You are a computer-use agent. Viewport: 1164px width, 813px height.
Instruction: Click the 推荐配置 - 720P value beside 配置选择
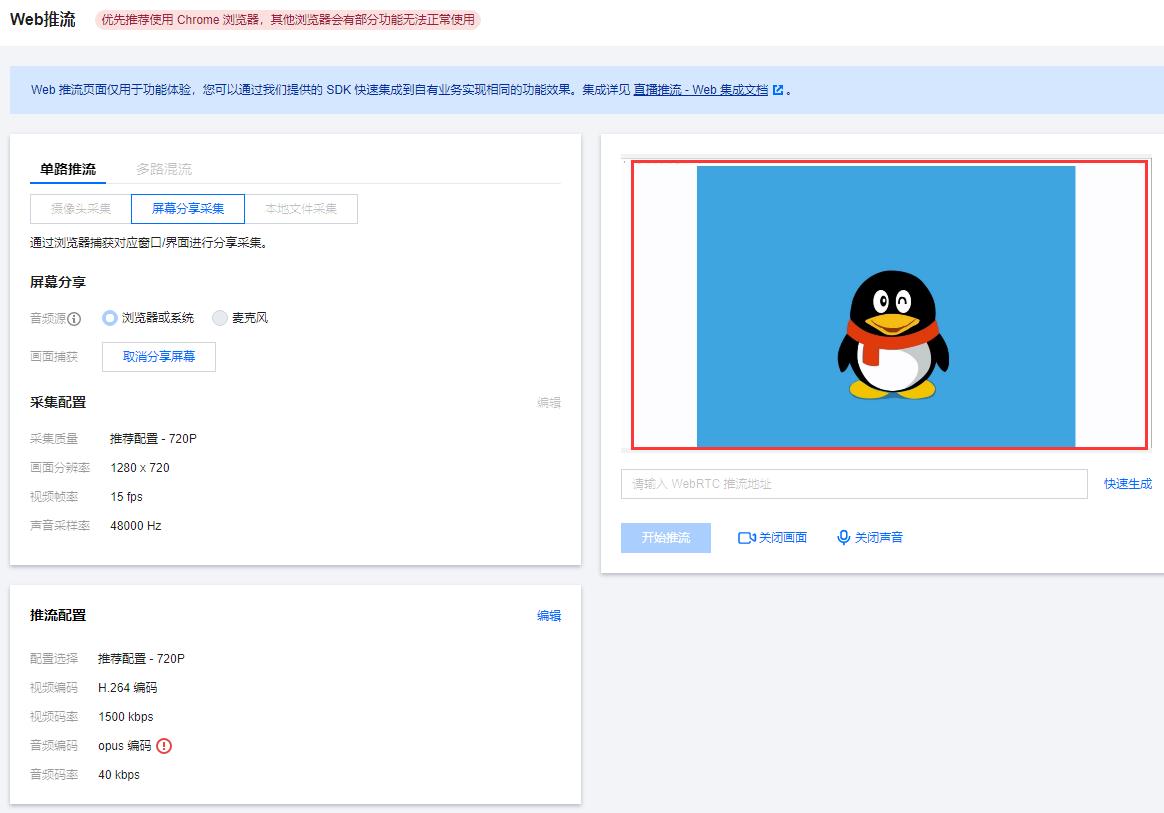click(142, 659)
